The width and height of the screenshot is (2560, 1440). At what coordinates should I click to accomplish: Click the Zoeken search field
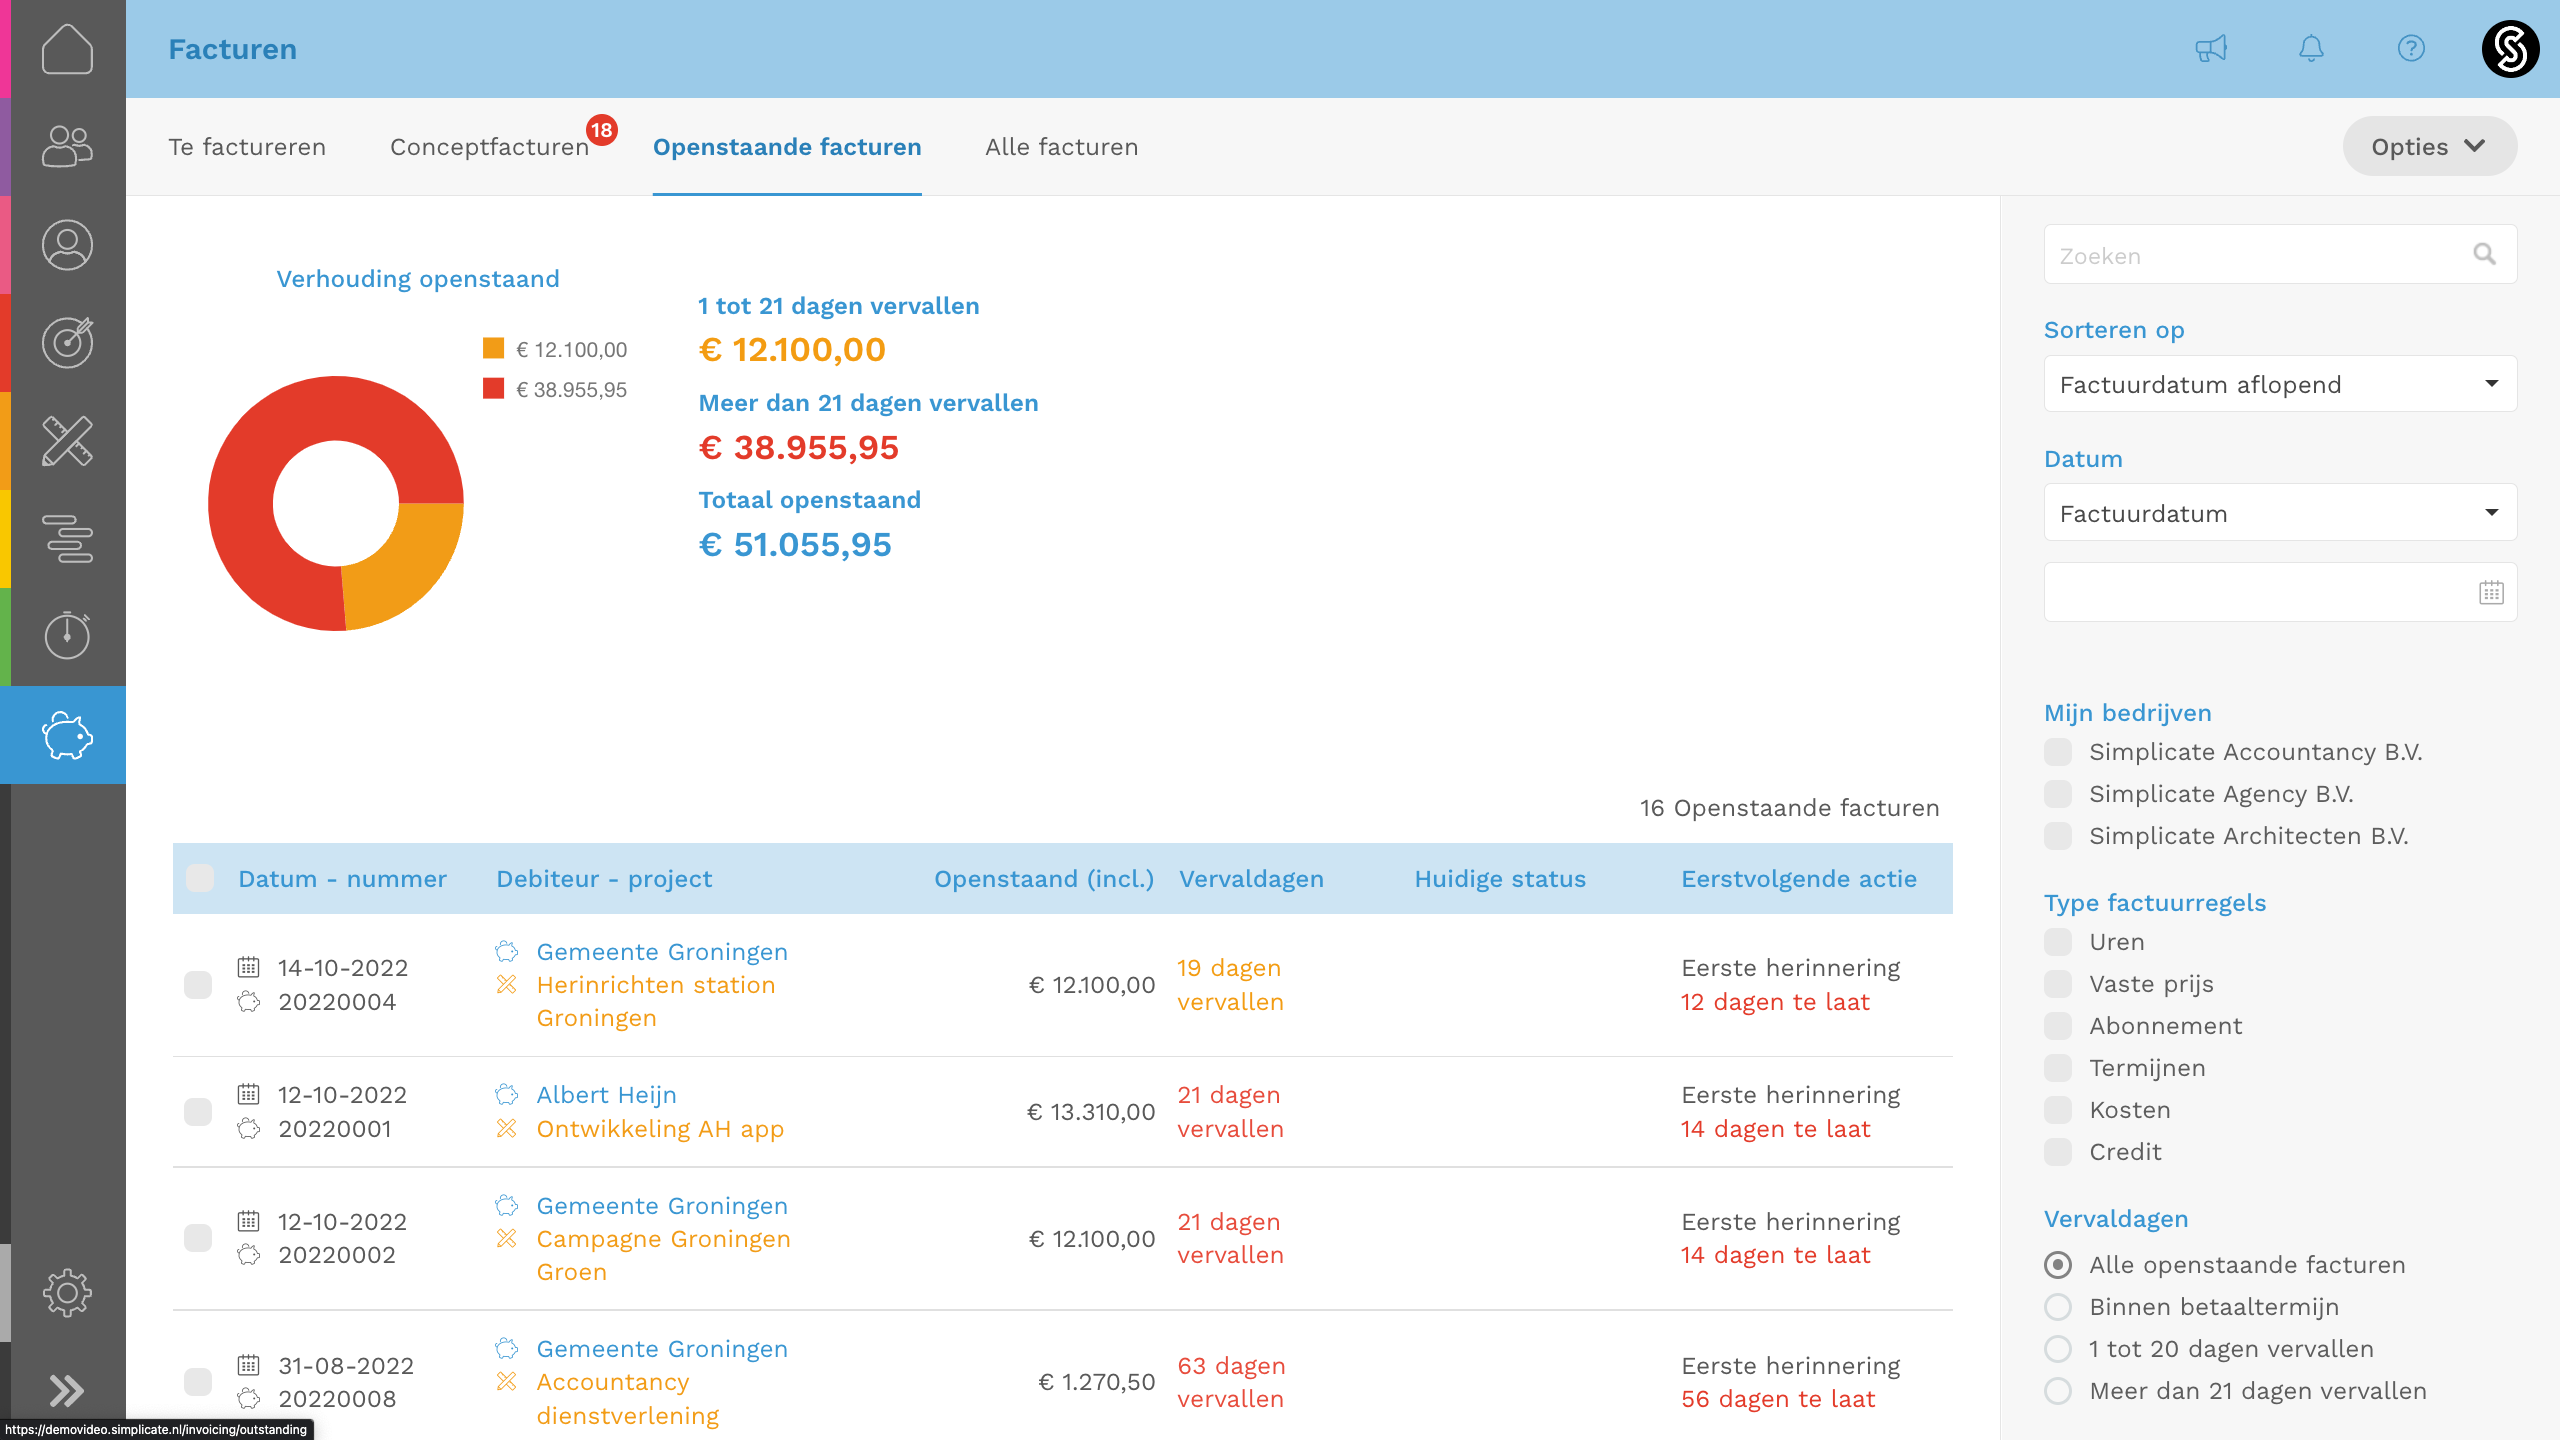[x=2250, y=255]
